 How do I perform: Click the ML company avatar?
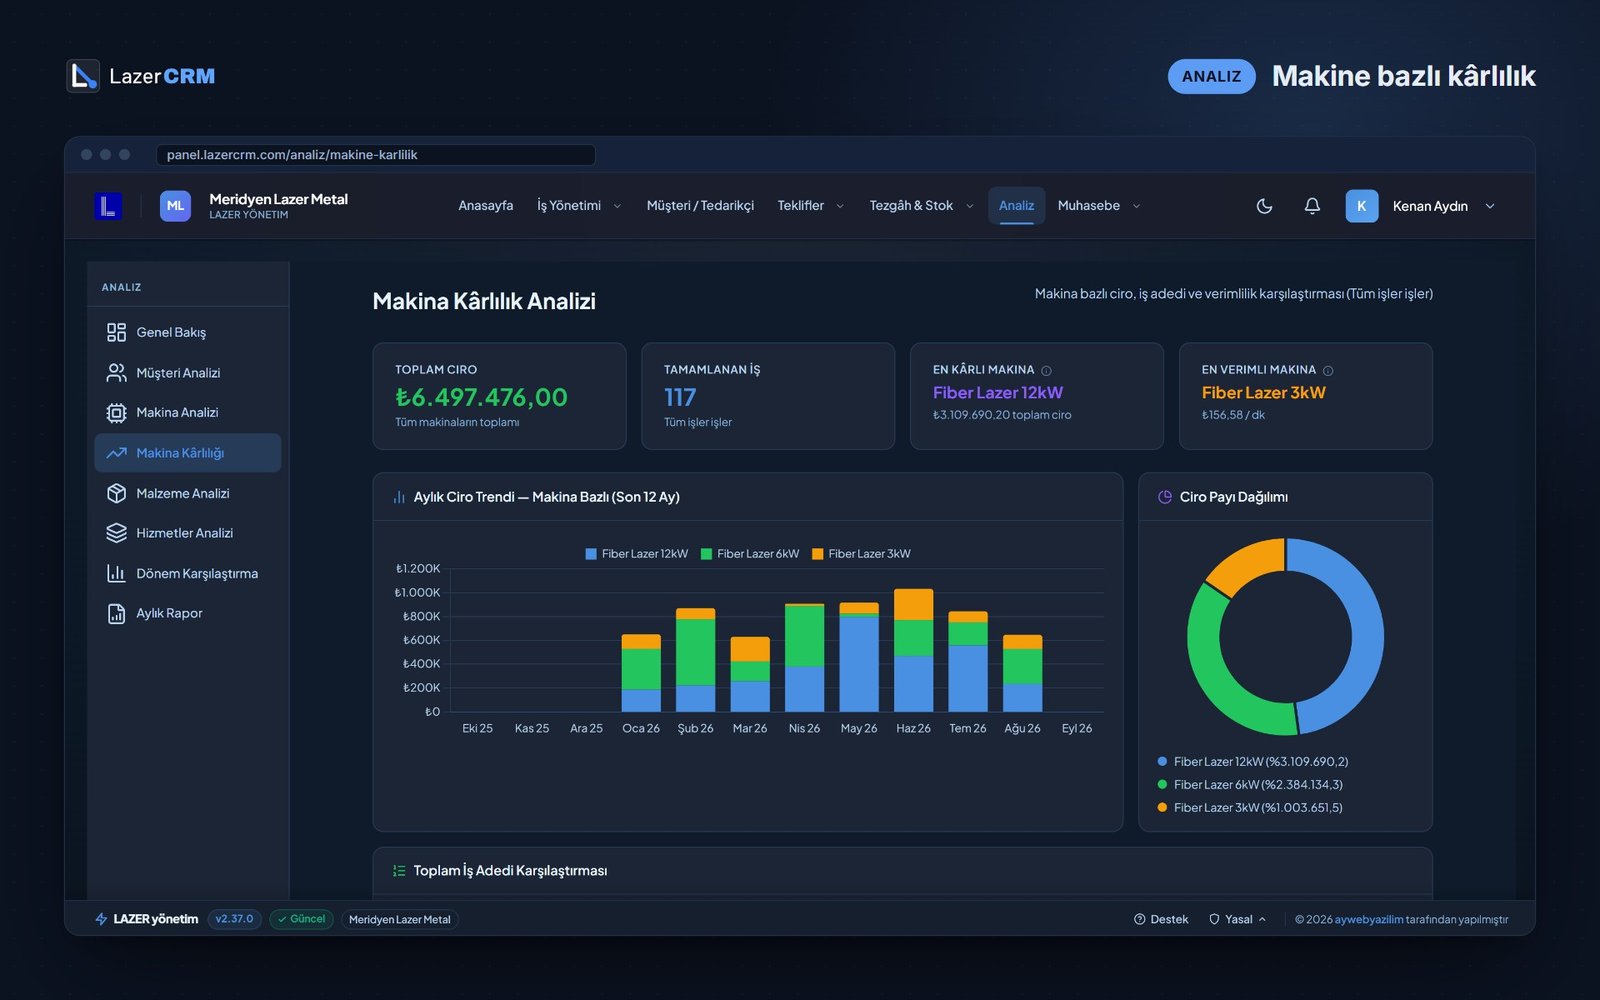click(175, 206)
